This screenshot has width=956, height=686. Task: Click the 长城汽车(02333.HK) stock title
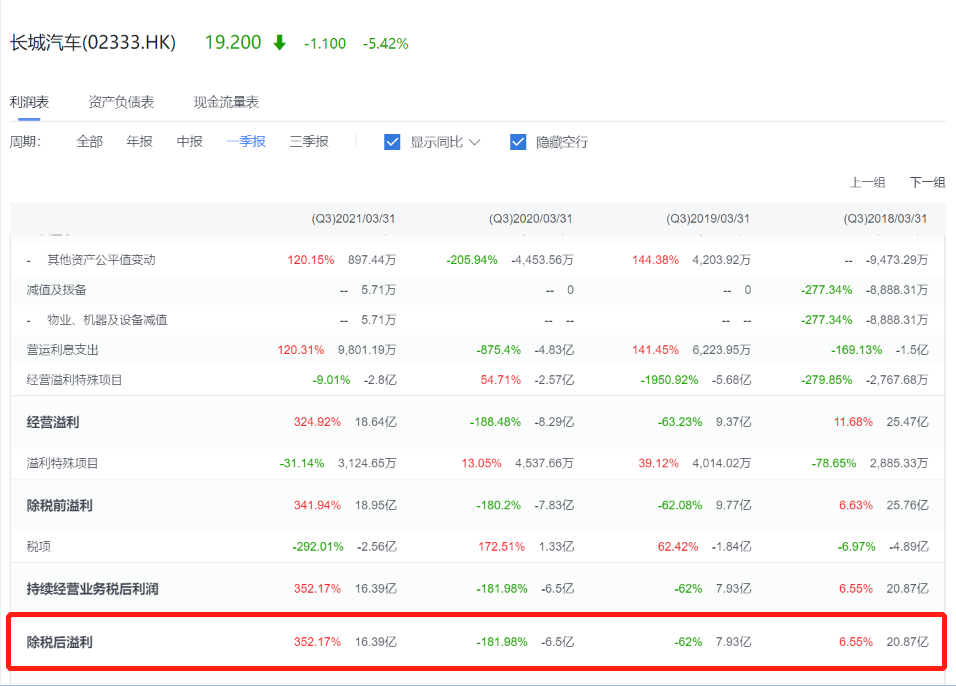[93, 43]
